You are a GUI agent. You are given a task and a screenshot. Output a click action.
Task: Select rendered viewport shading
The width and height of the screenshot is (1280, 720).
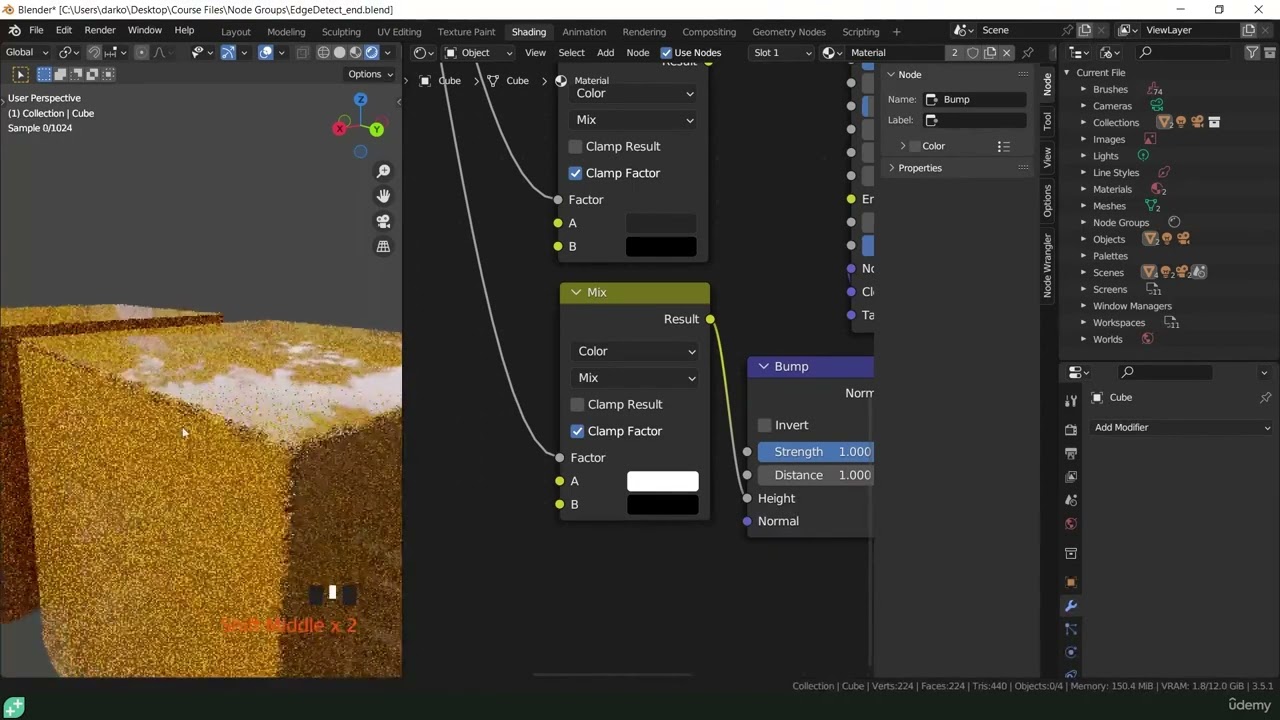pos(372,52)
